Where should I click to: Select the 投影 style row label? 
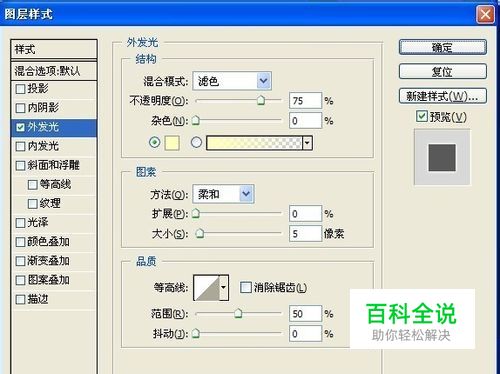coord(38,88)
